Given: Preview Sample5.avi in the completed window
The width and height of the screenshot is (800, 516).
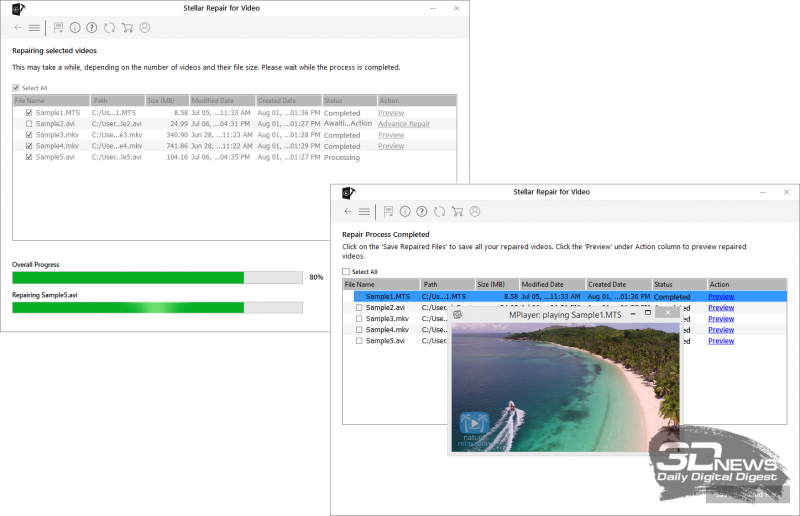Looking at the screenshot, I should [x=721, y=341].
